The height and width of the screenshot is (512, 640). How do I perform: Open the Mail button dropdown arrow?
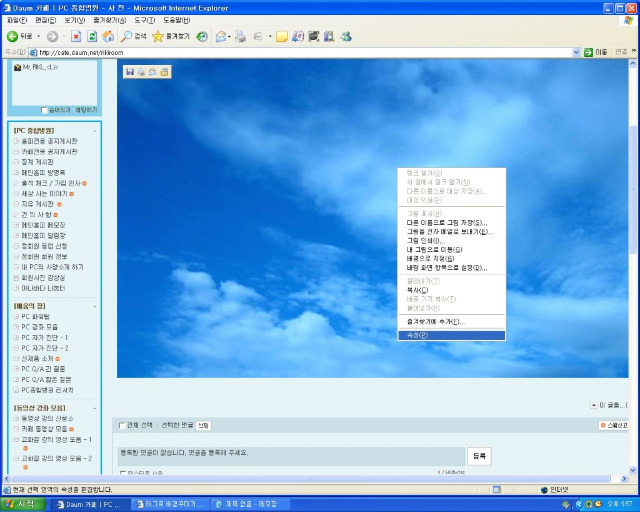pos(229,37)
